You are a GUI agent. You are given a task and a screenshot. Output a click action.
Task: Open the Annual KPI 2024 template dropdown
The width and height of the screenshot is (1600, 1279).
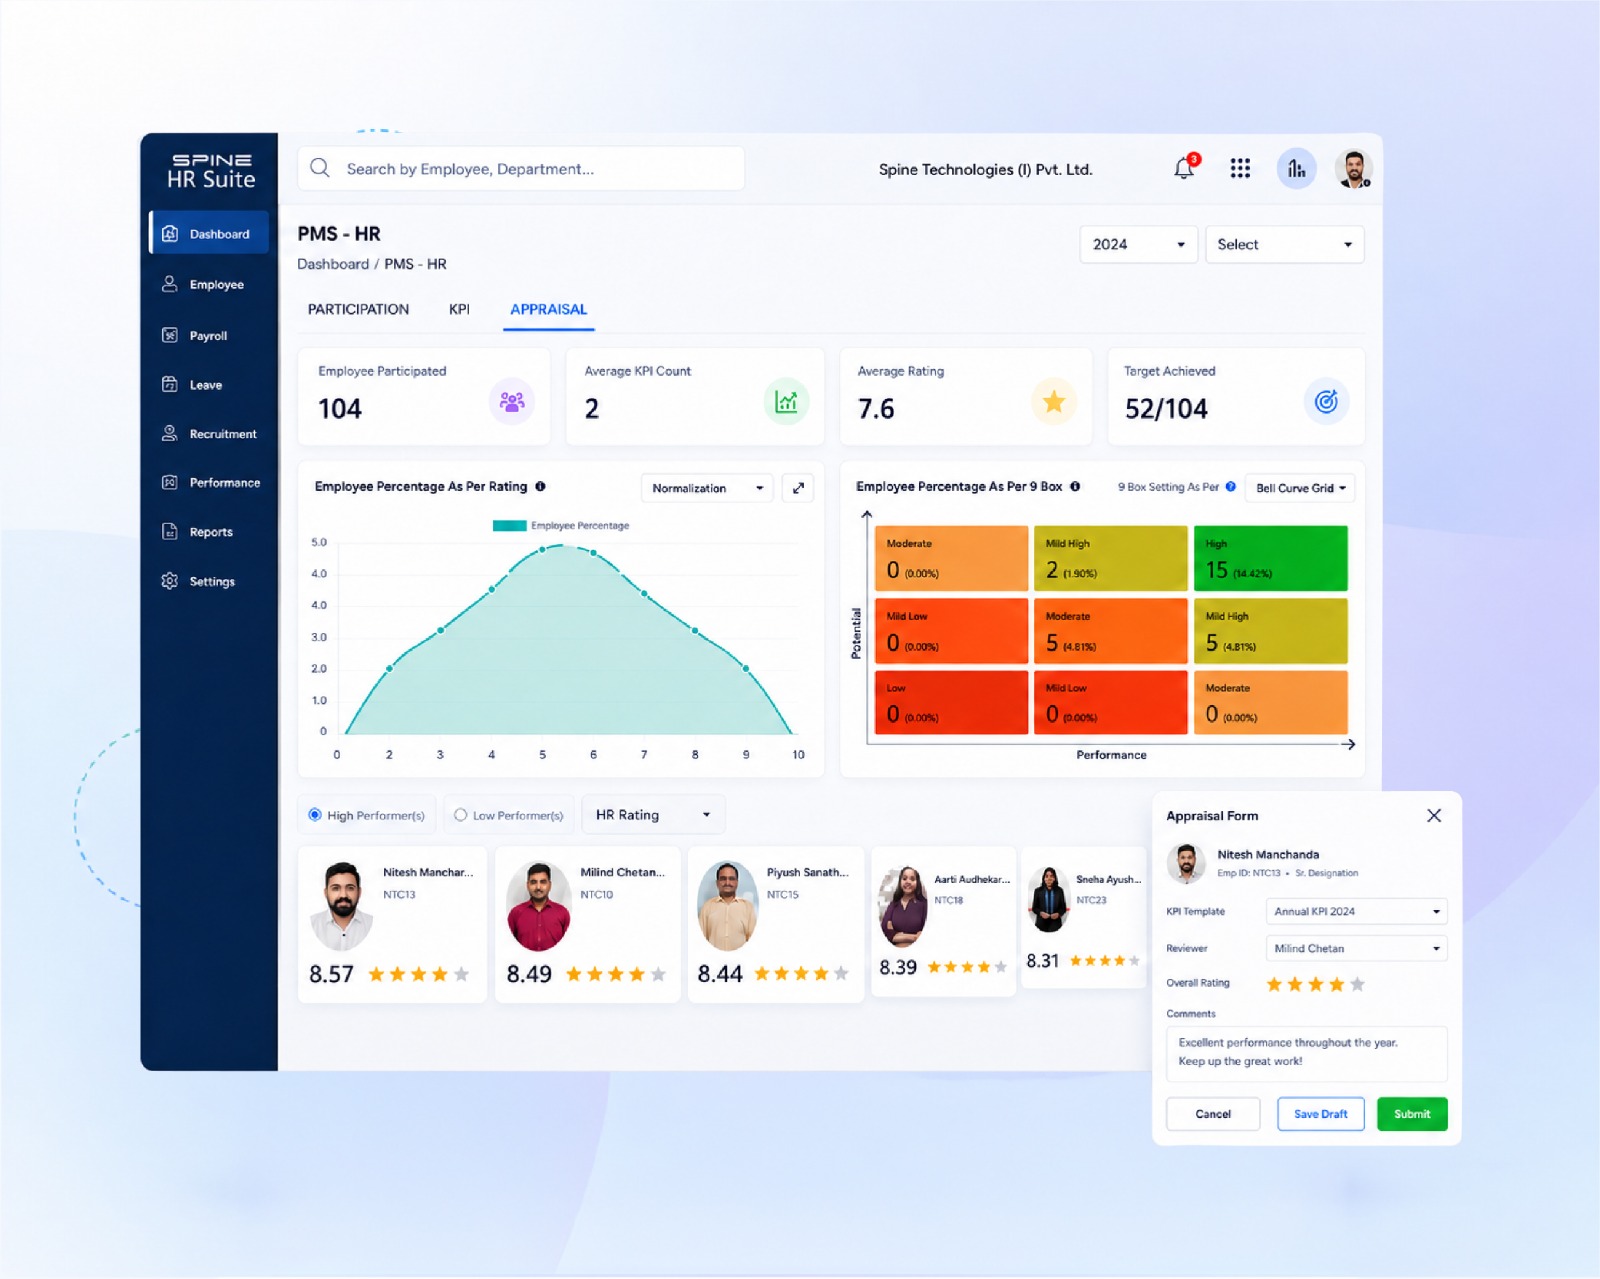[x=1356, y=911]
